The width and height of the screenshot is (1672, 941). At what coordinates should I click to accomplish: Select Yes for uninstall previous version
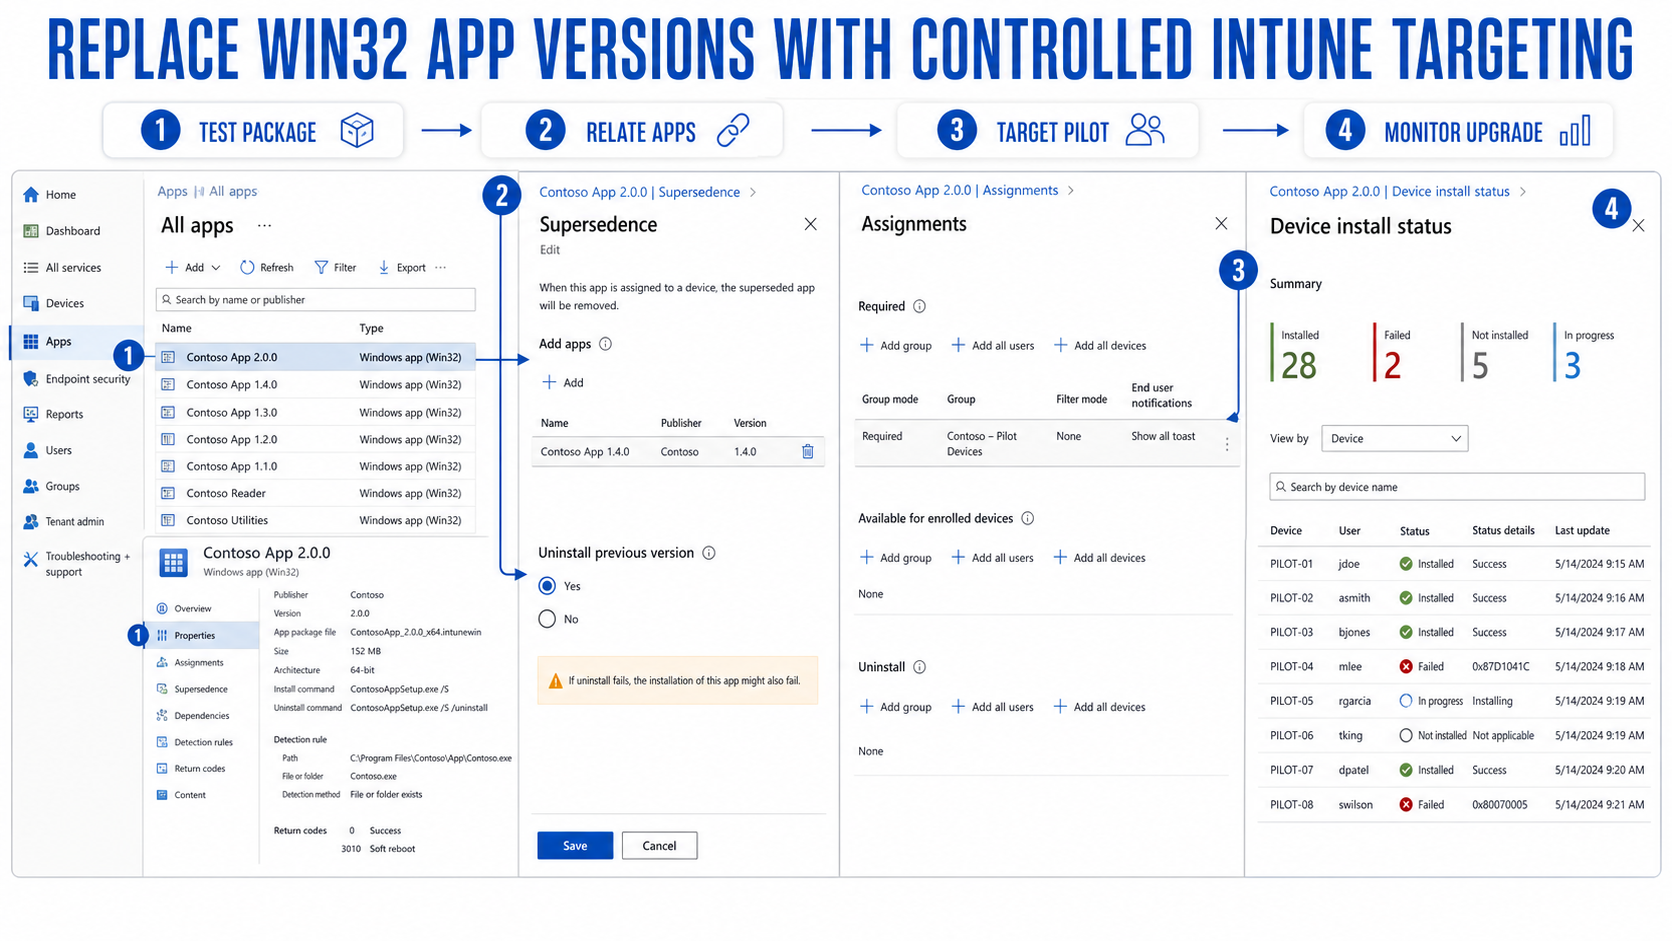(x=547, y=586)
